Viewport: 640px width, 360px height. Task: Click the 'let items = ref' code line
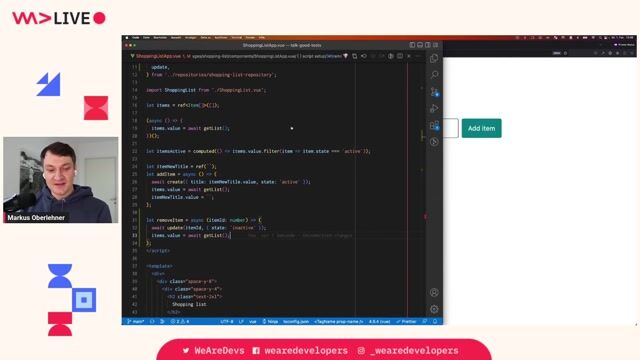click(182, 105)
